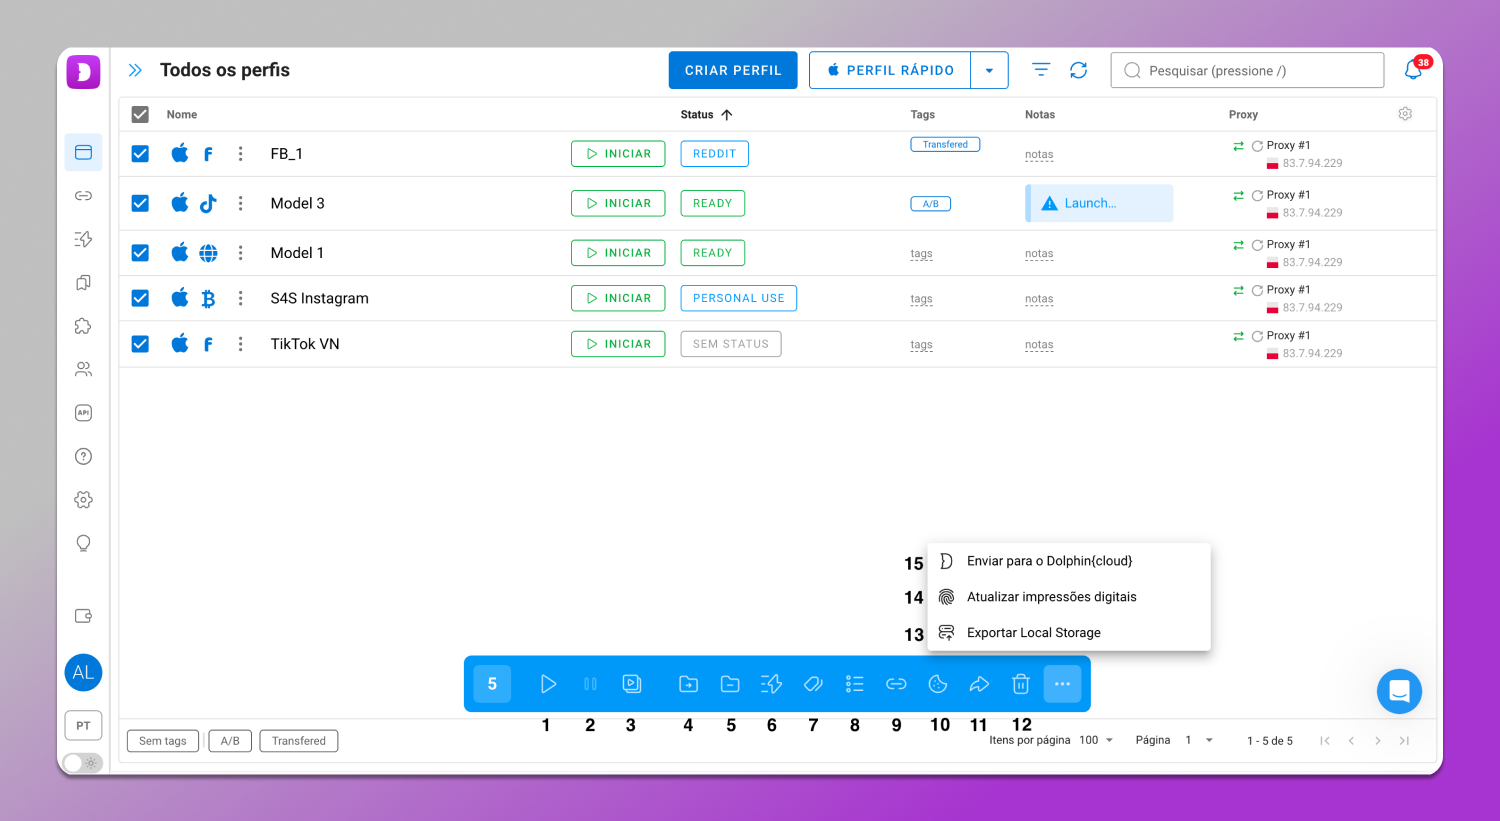Select Atualizar impressões digitais option

click(x=1051, y=597)
